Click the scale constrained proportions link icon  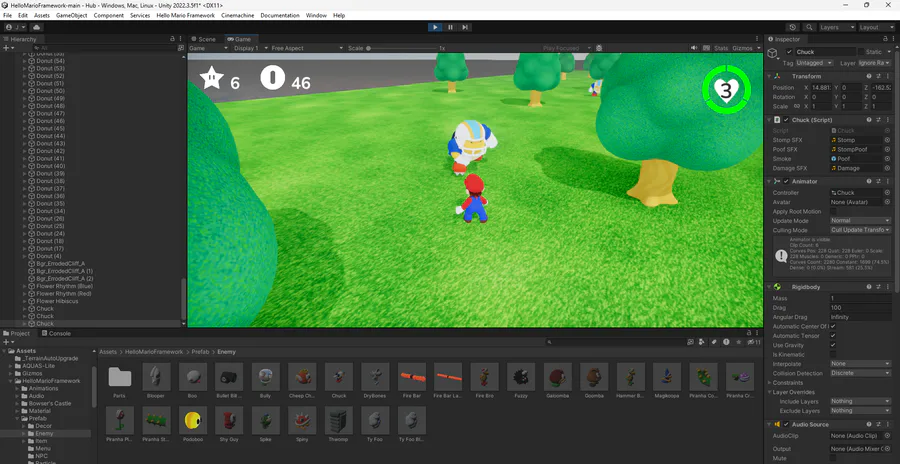point(797,106)
